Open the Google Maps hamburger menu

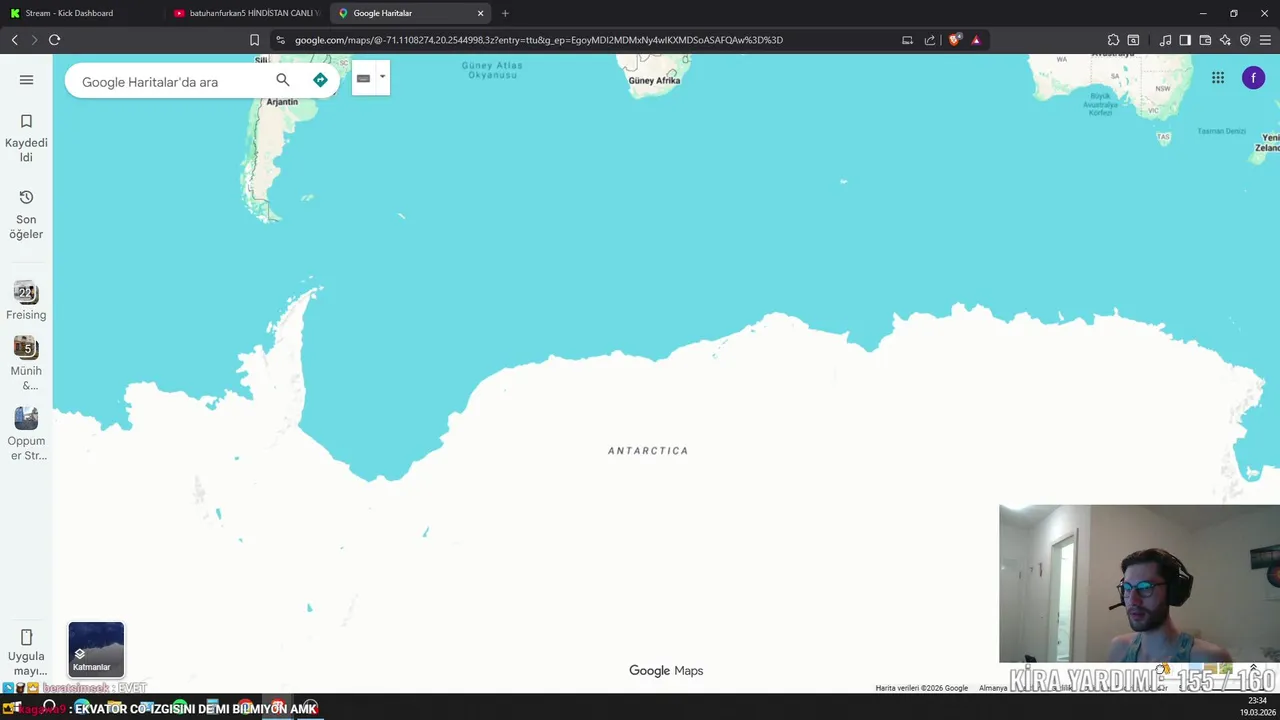click(26, 80)
